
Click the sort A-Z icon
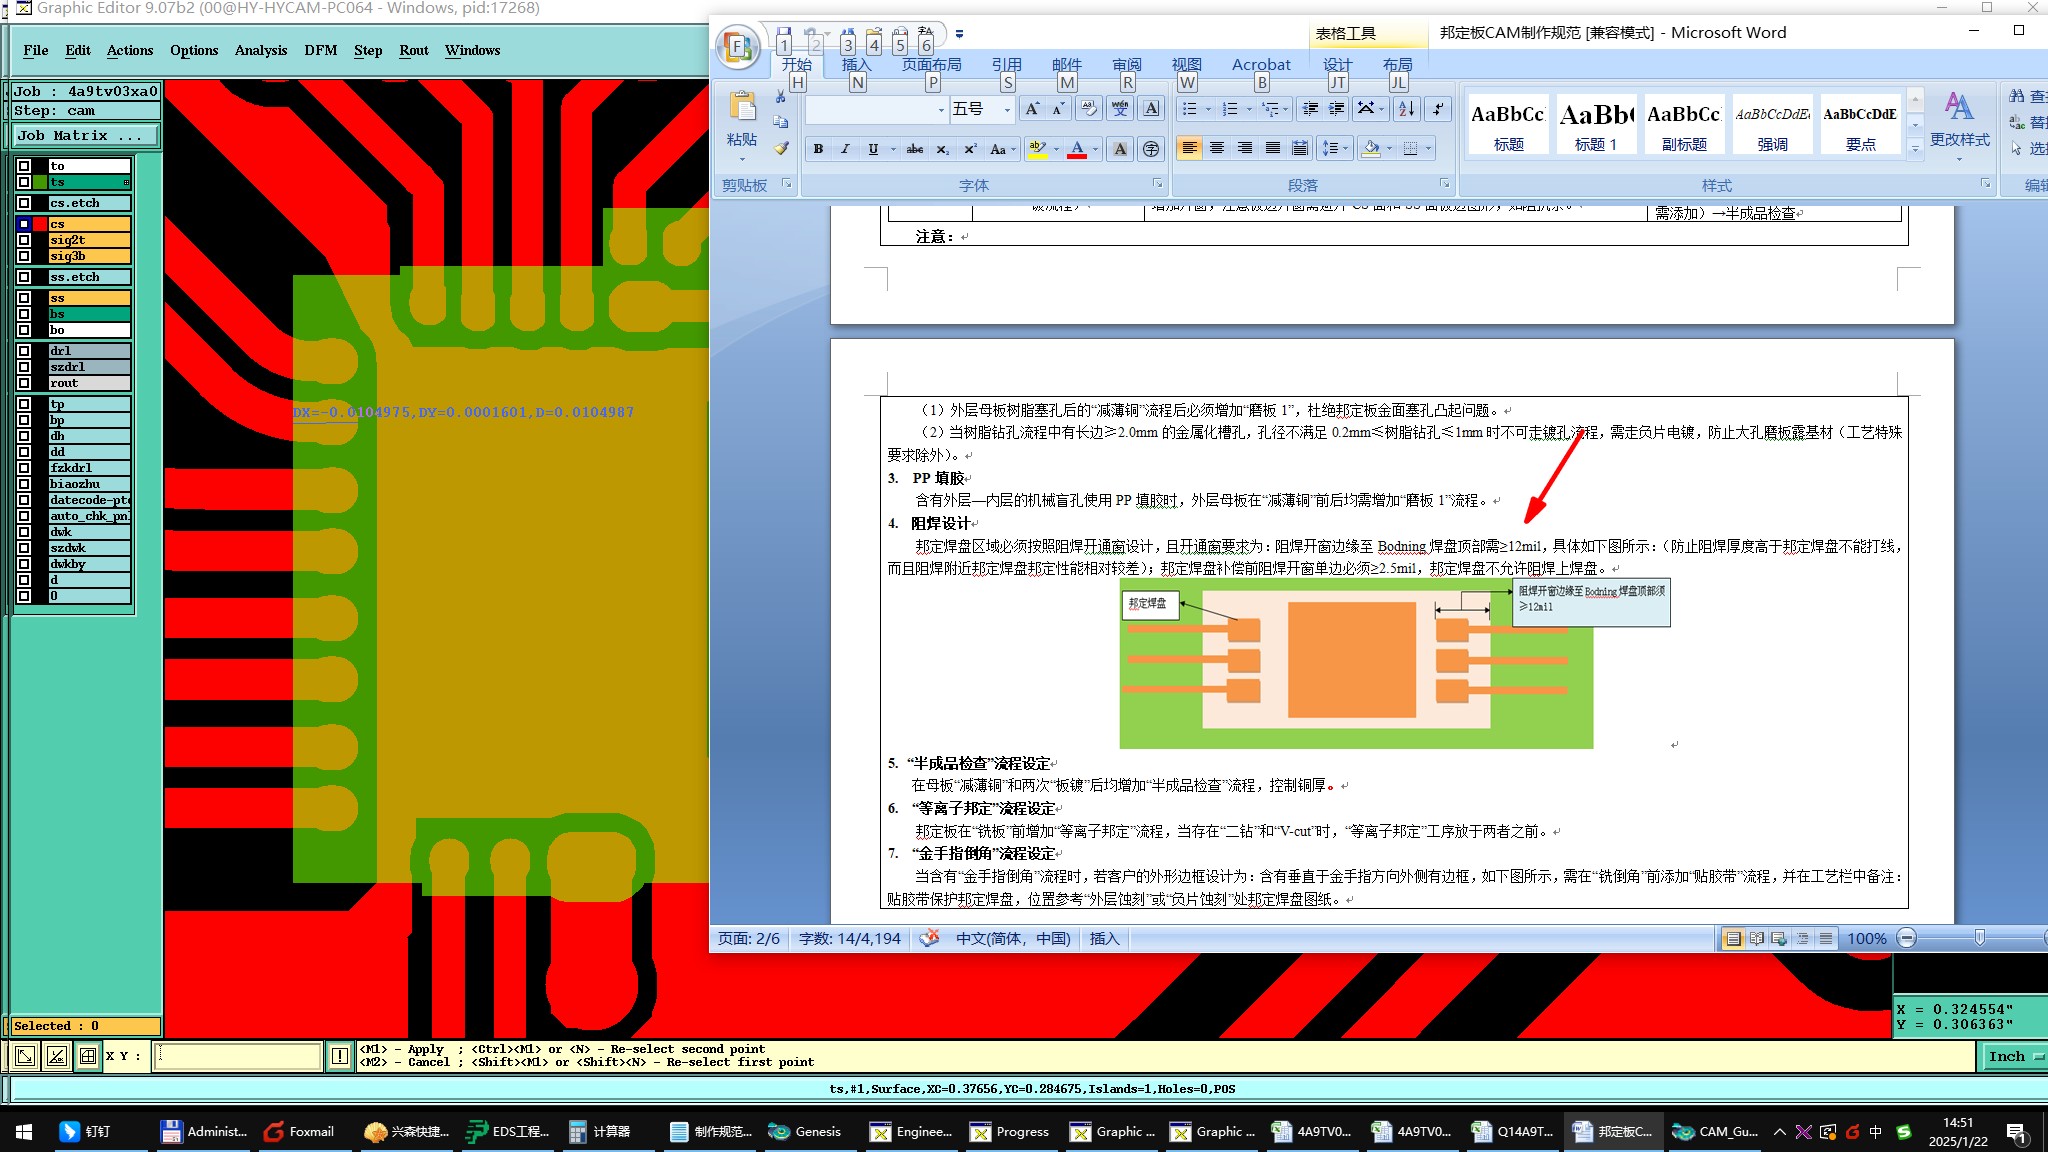click(x=1406, y=109)
